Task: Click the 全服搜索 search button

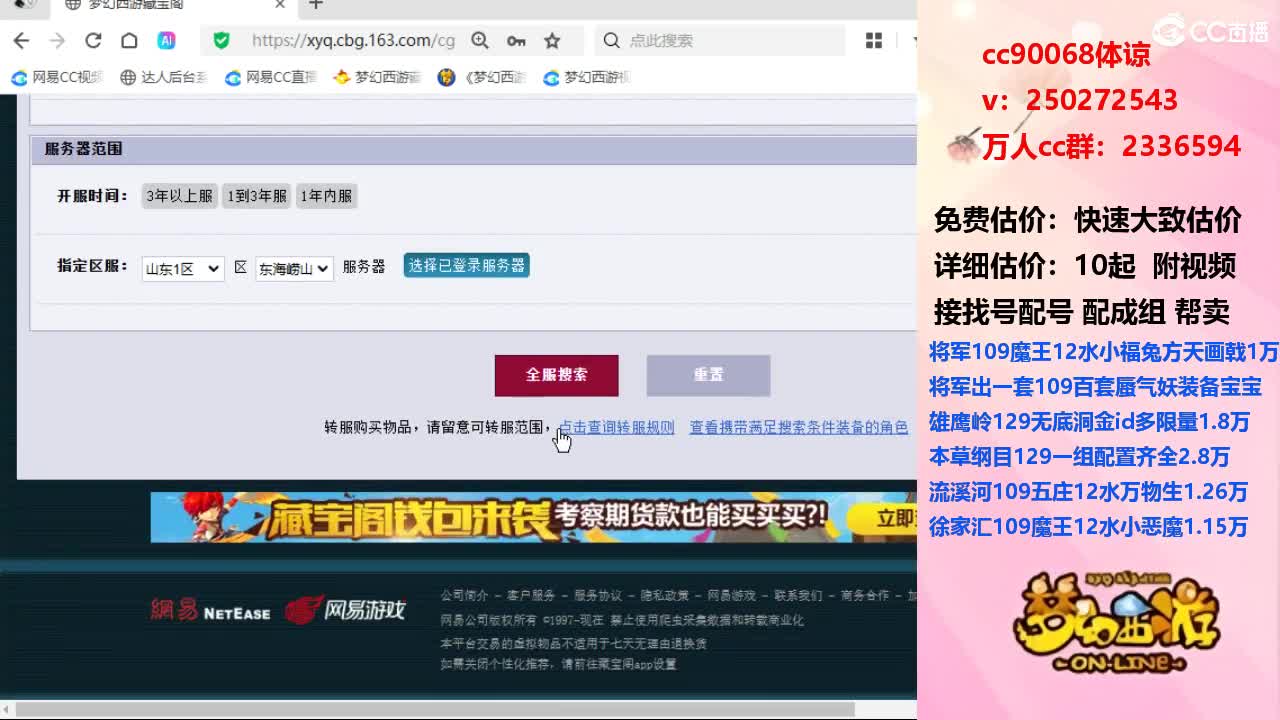Action: pos(557,375)
